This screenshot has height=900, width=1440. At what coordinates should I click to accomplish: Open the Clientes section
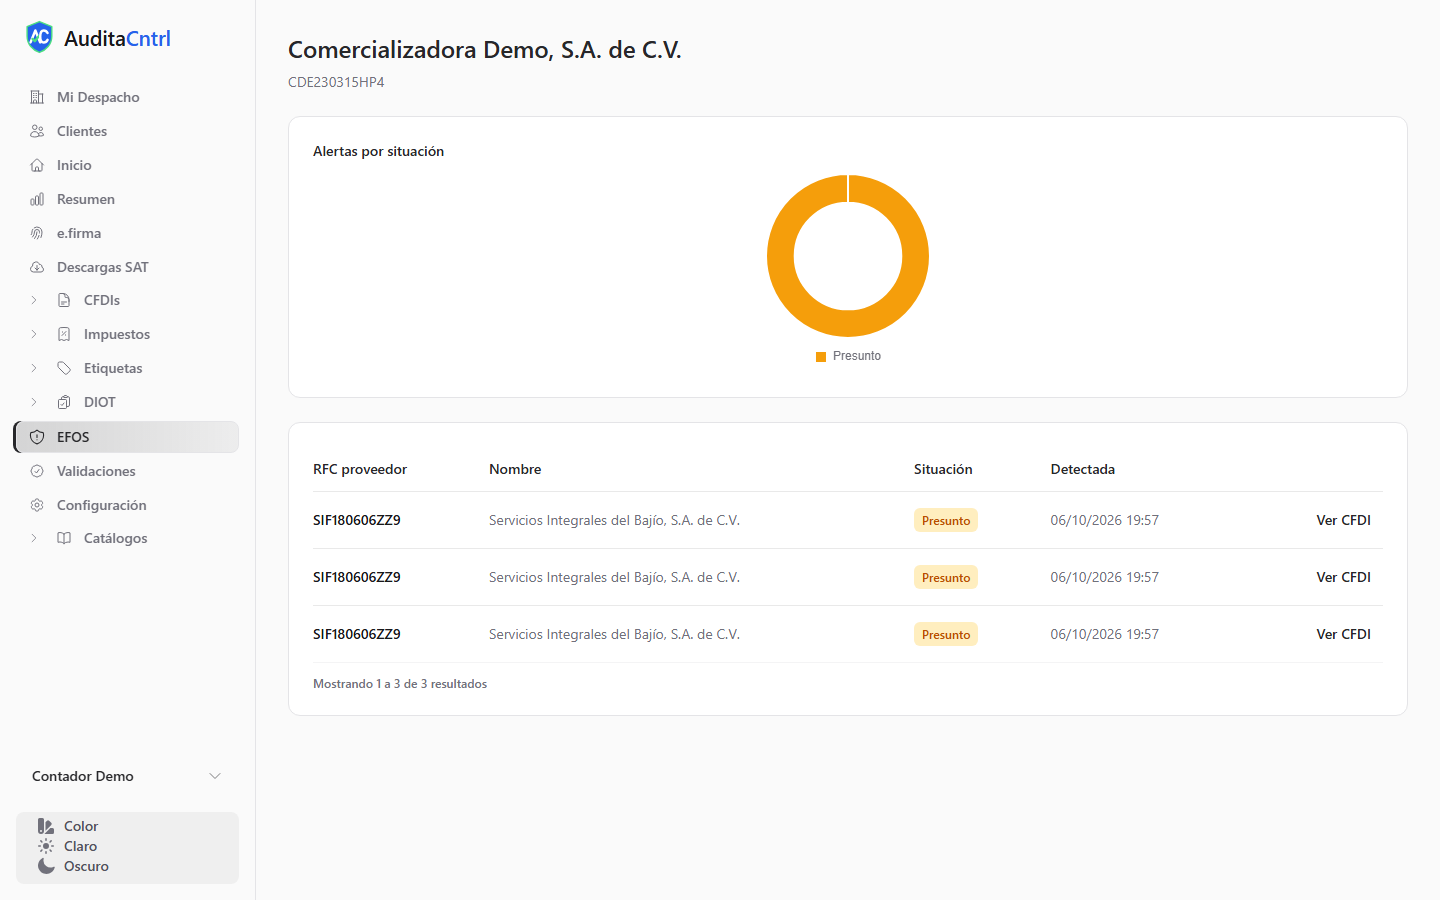coord(127,131)
